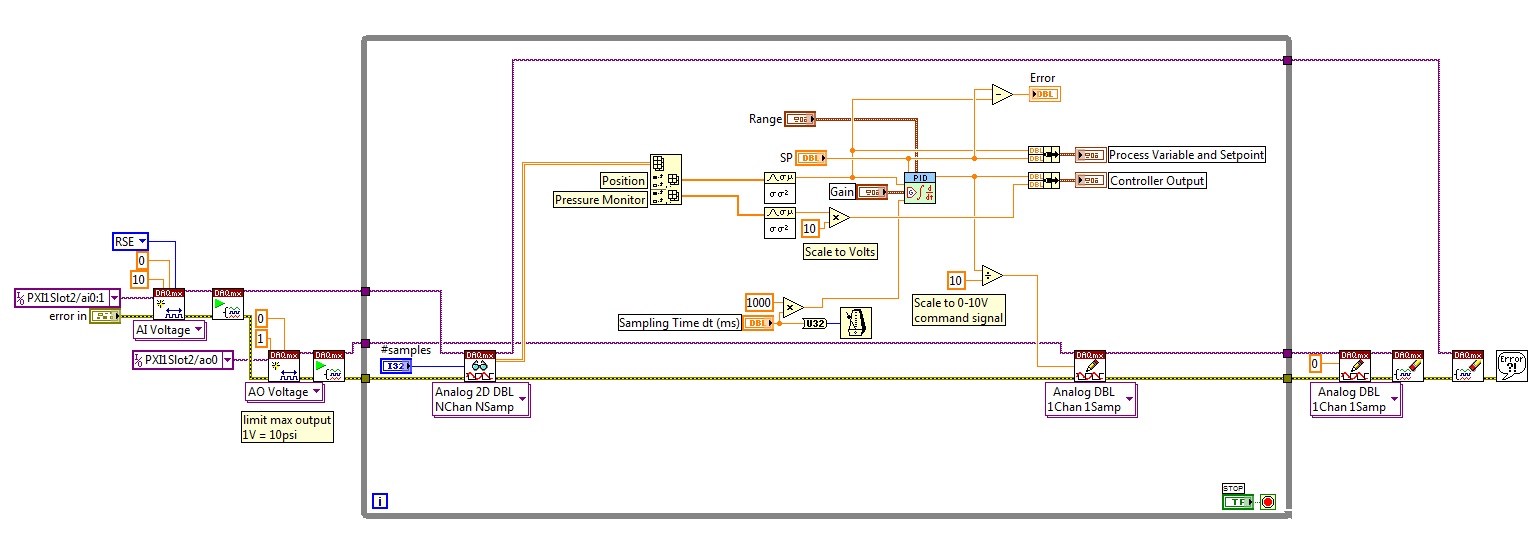The height and width of the screenshot is (558, 1537).
Task: Click the Bundle node feeding Process Variable and Setpoint
Action: (1043, 154)
